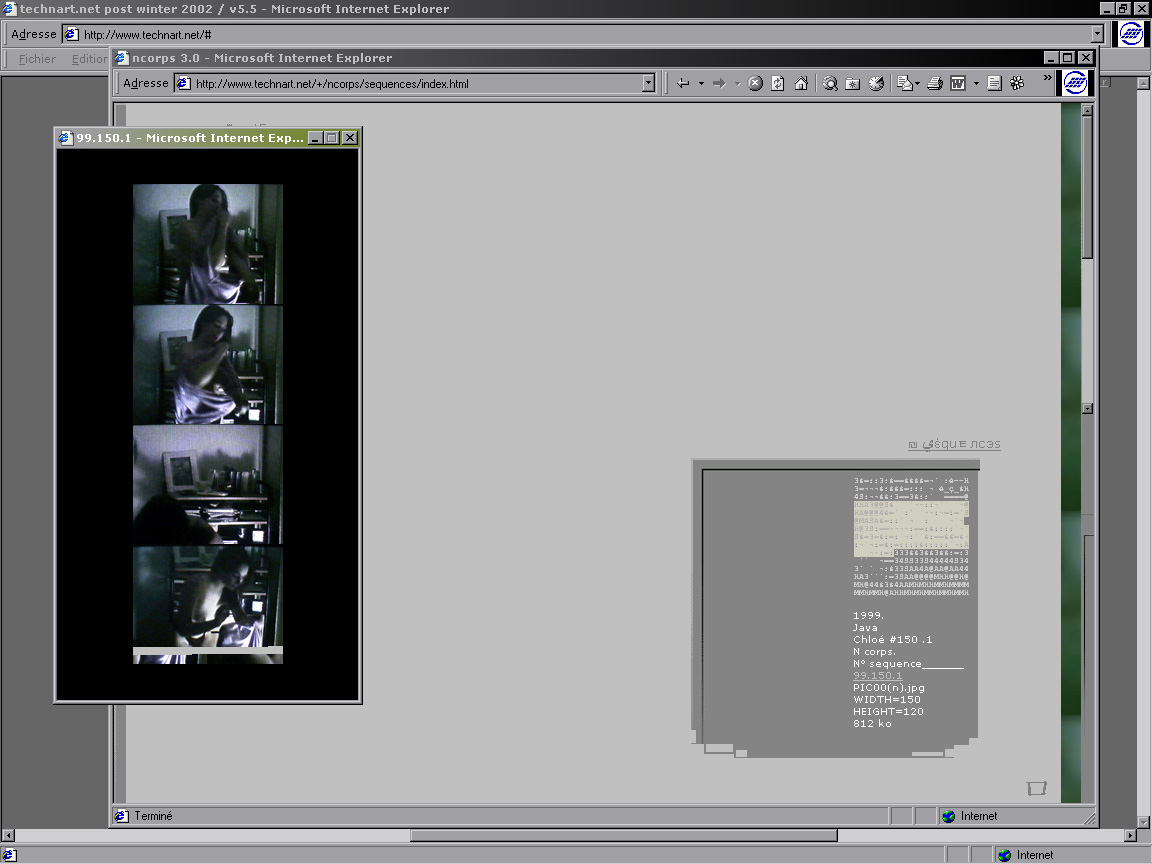Show the History panel
This screenshot has width=1152, height=864.
pyautogui.click(x=876, y=84)
